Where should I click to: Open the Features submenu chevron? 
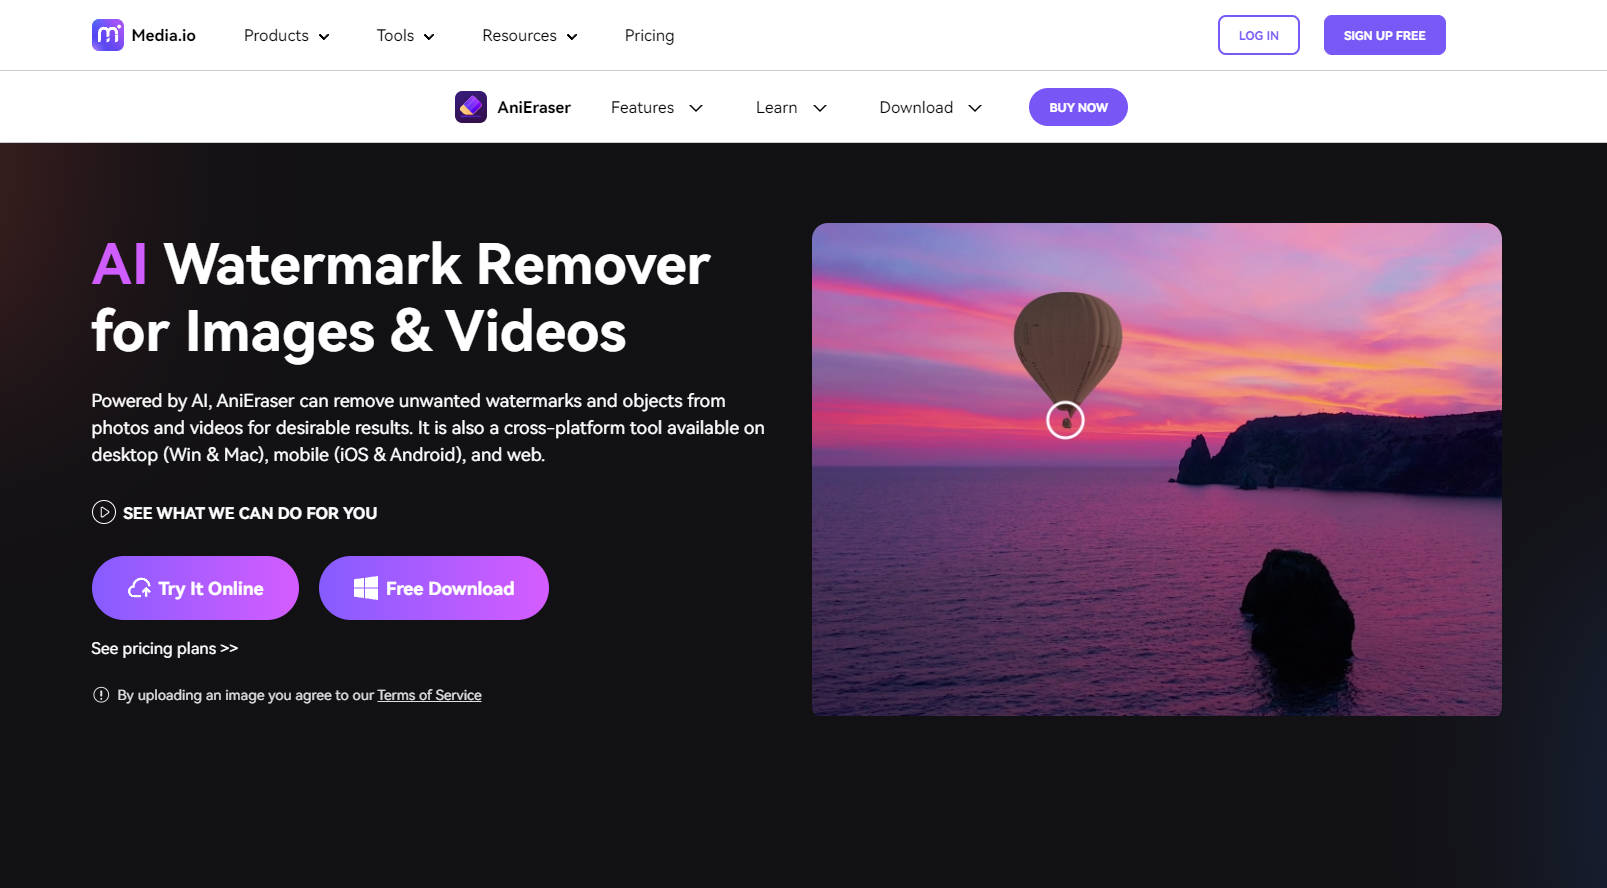point(696,108)
